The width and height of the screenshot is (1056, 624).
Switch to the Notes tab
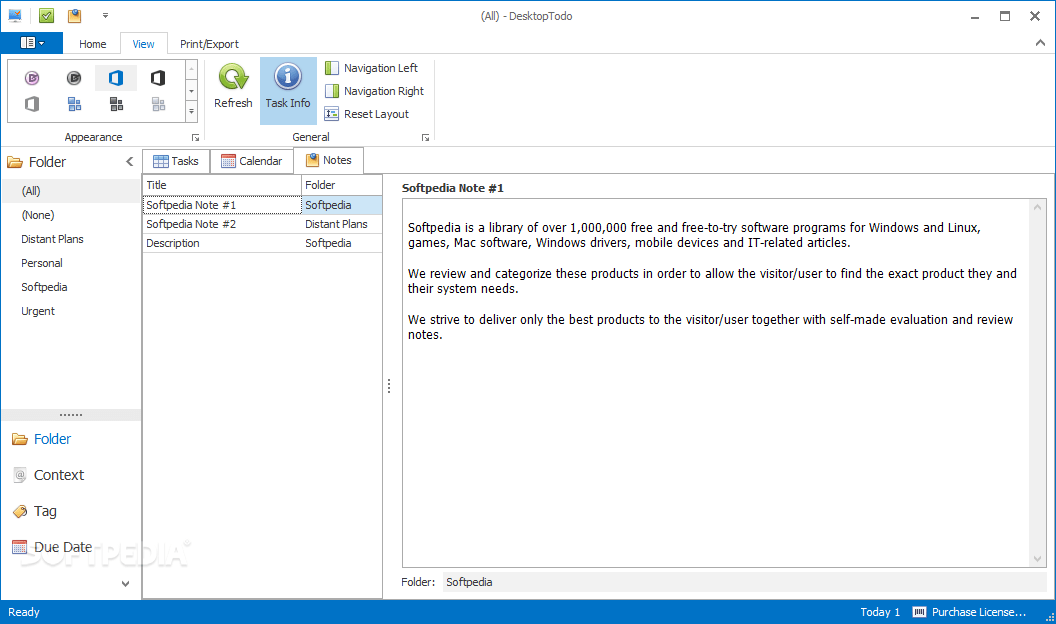pos(329,160)
